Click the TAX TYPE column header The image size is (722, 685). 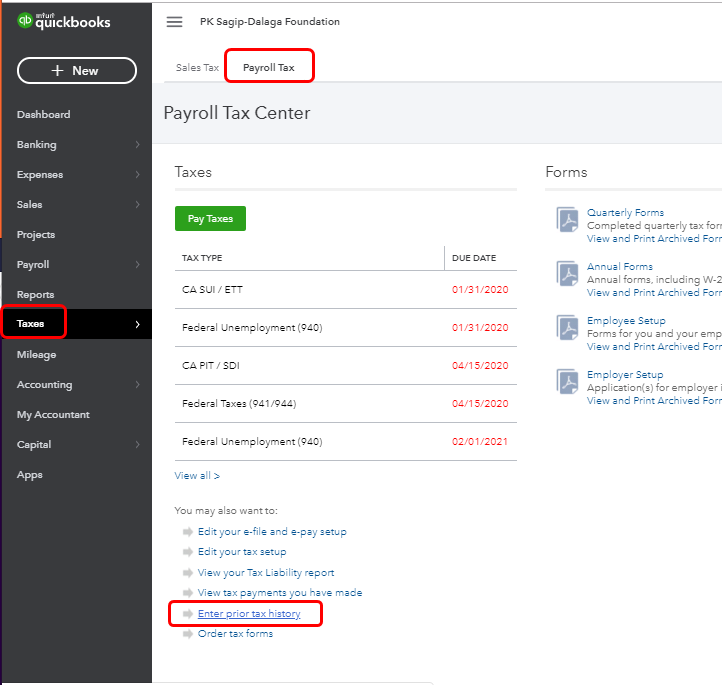coord(202,258)
